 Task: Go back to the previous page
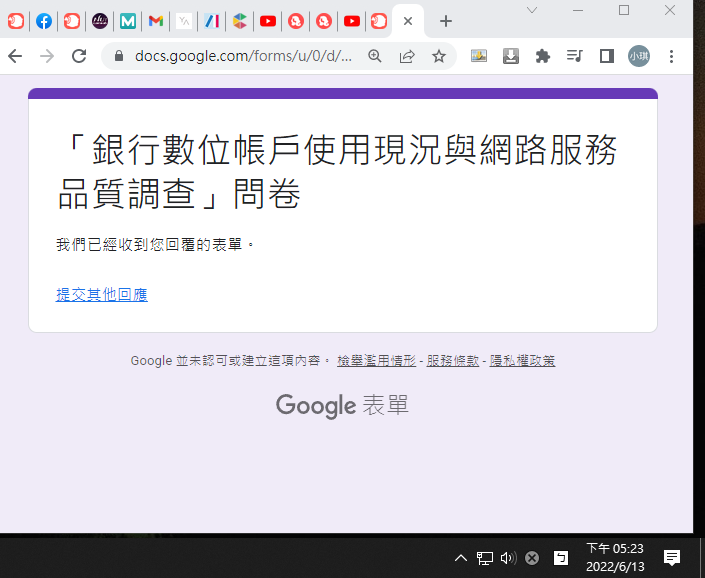click(15, 56)
